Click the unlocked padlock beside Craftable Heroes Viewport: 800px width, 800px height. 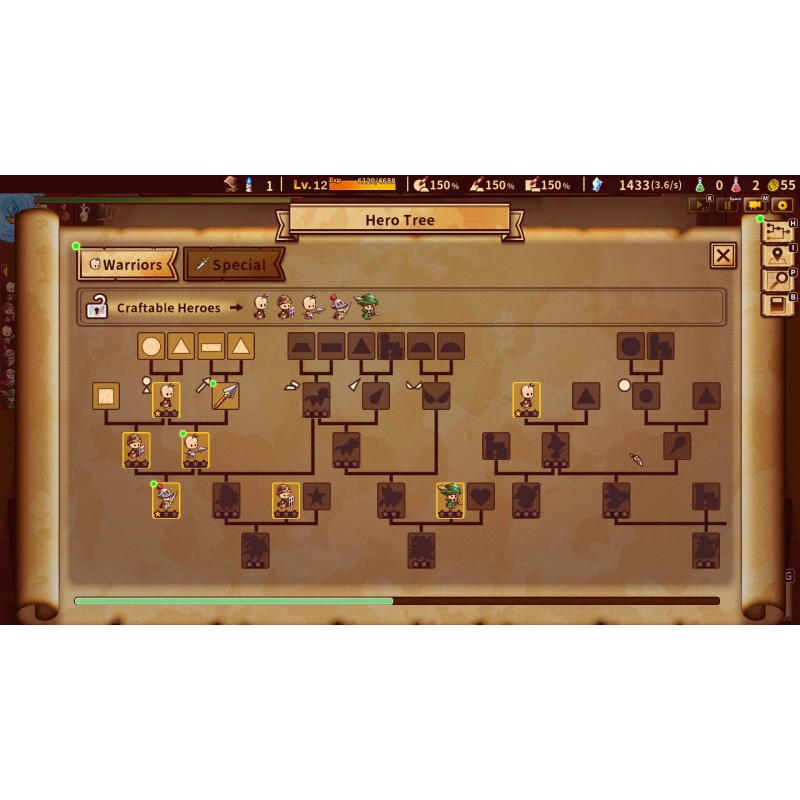tap(97, 307)
